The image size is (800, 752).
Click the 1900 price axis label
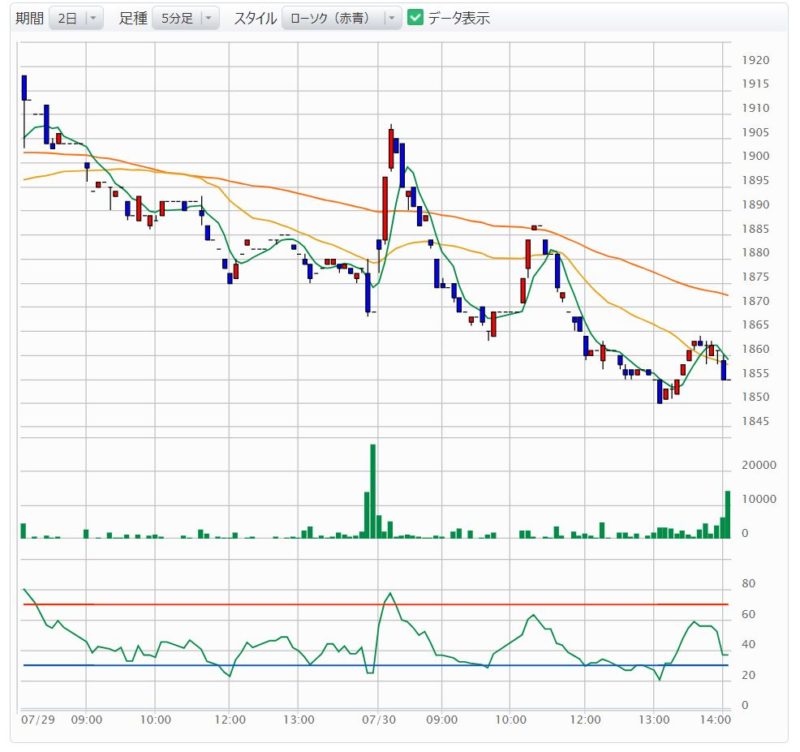click(x=755, y=156)
